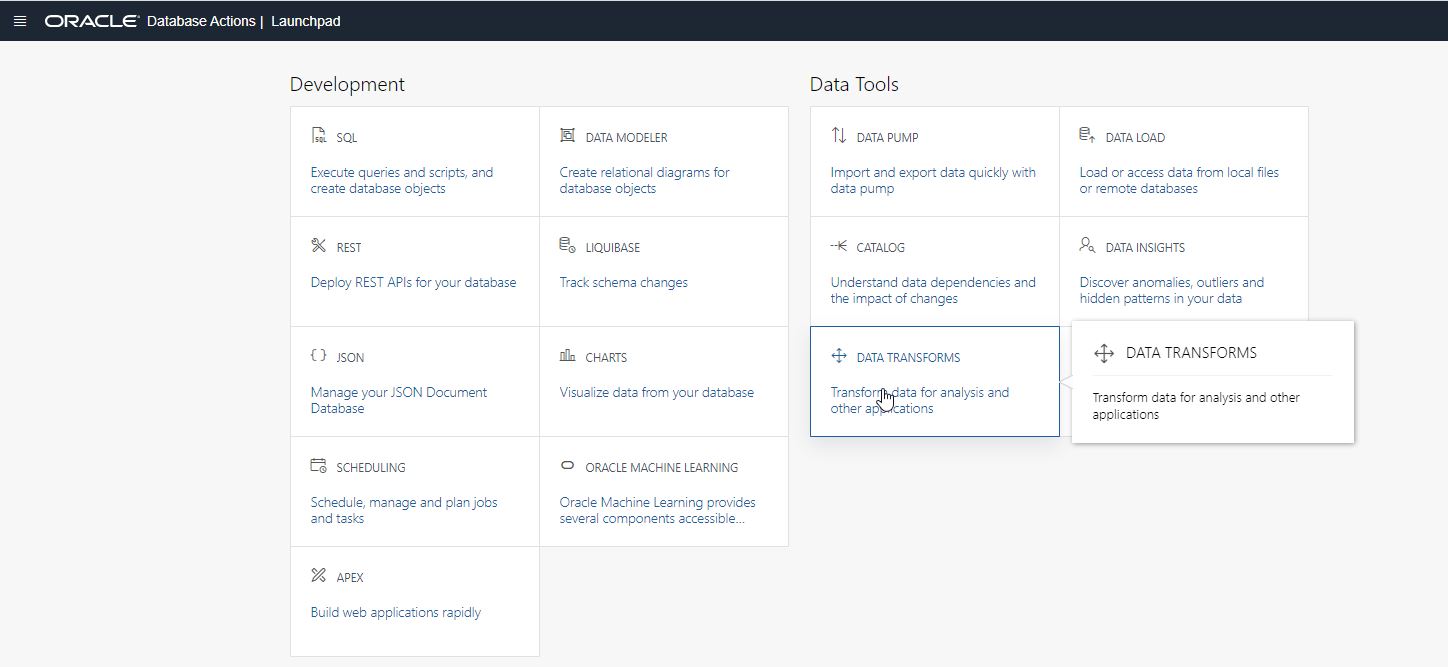This screenshot has width=1448, height=667.
Task: Open the hamburger navigation menu
Action: [19, 21]
